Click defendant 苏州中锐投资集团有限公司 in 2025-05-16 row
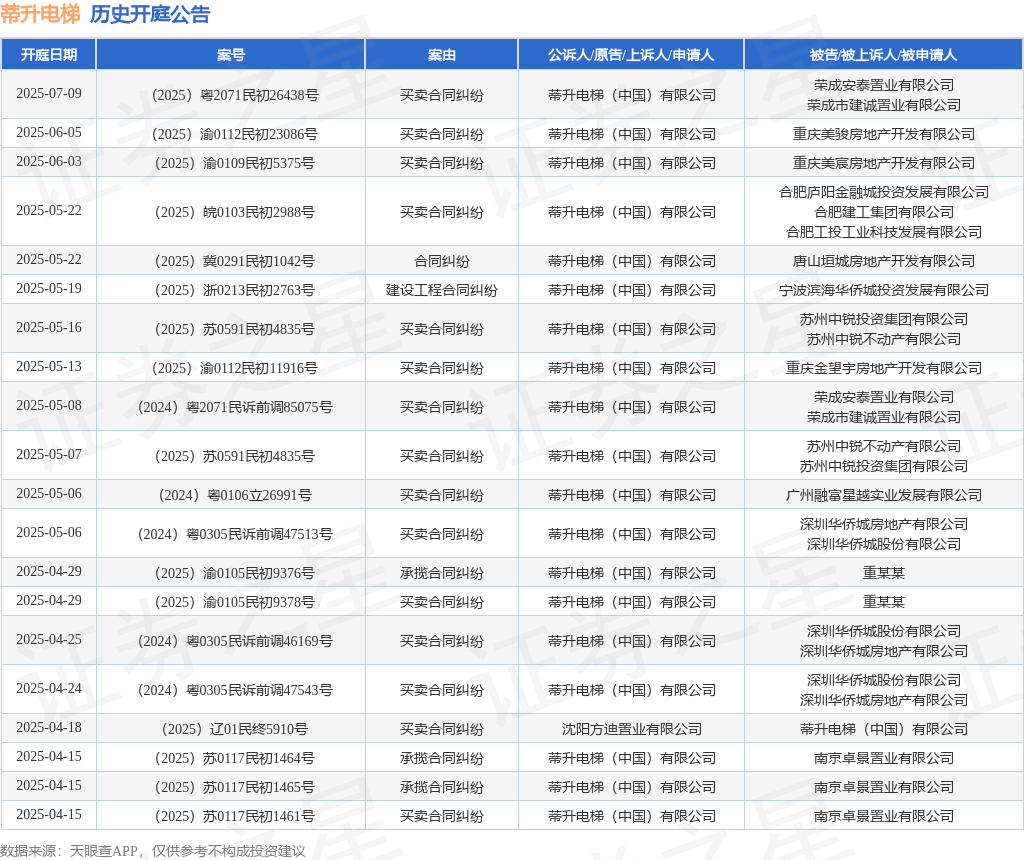The height and width of the screenshot is (860, 1024). pos(884,319)
